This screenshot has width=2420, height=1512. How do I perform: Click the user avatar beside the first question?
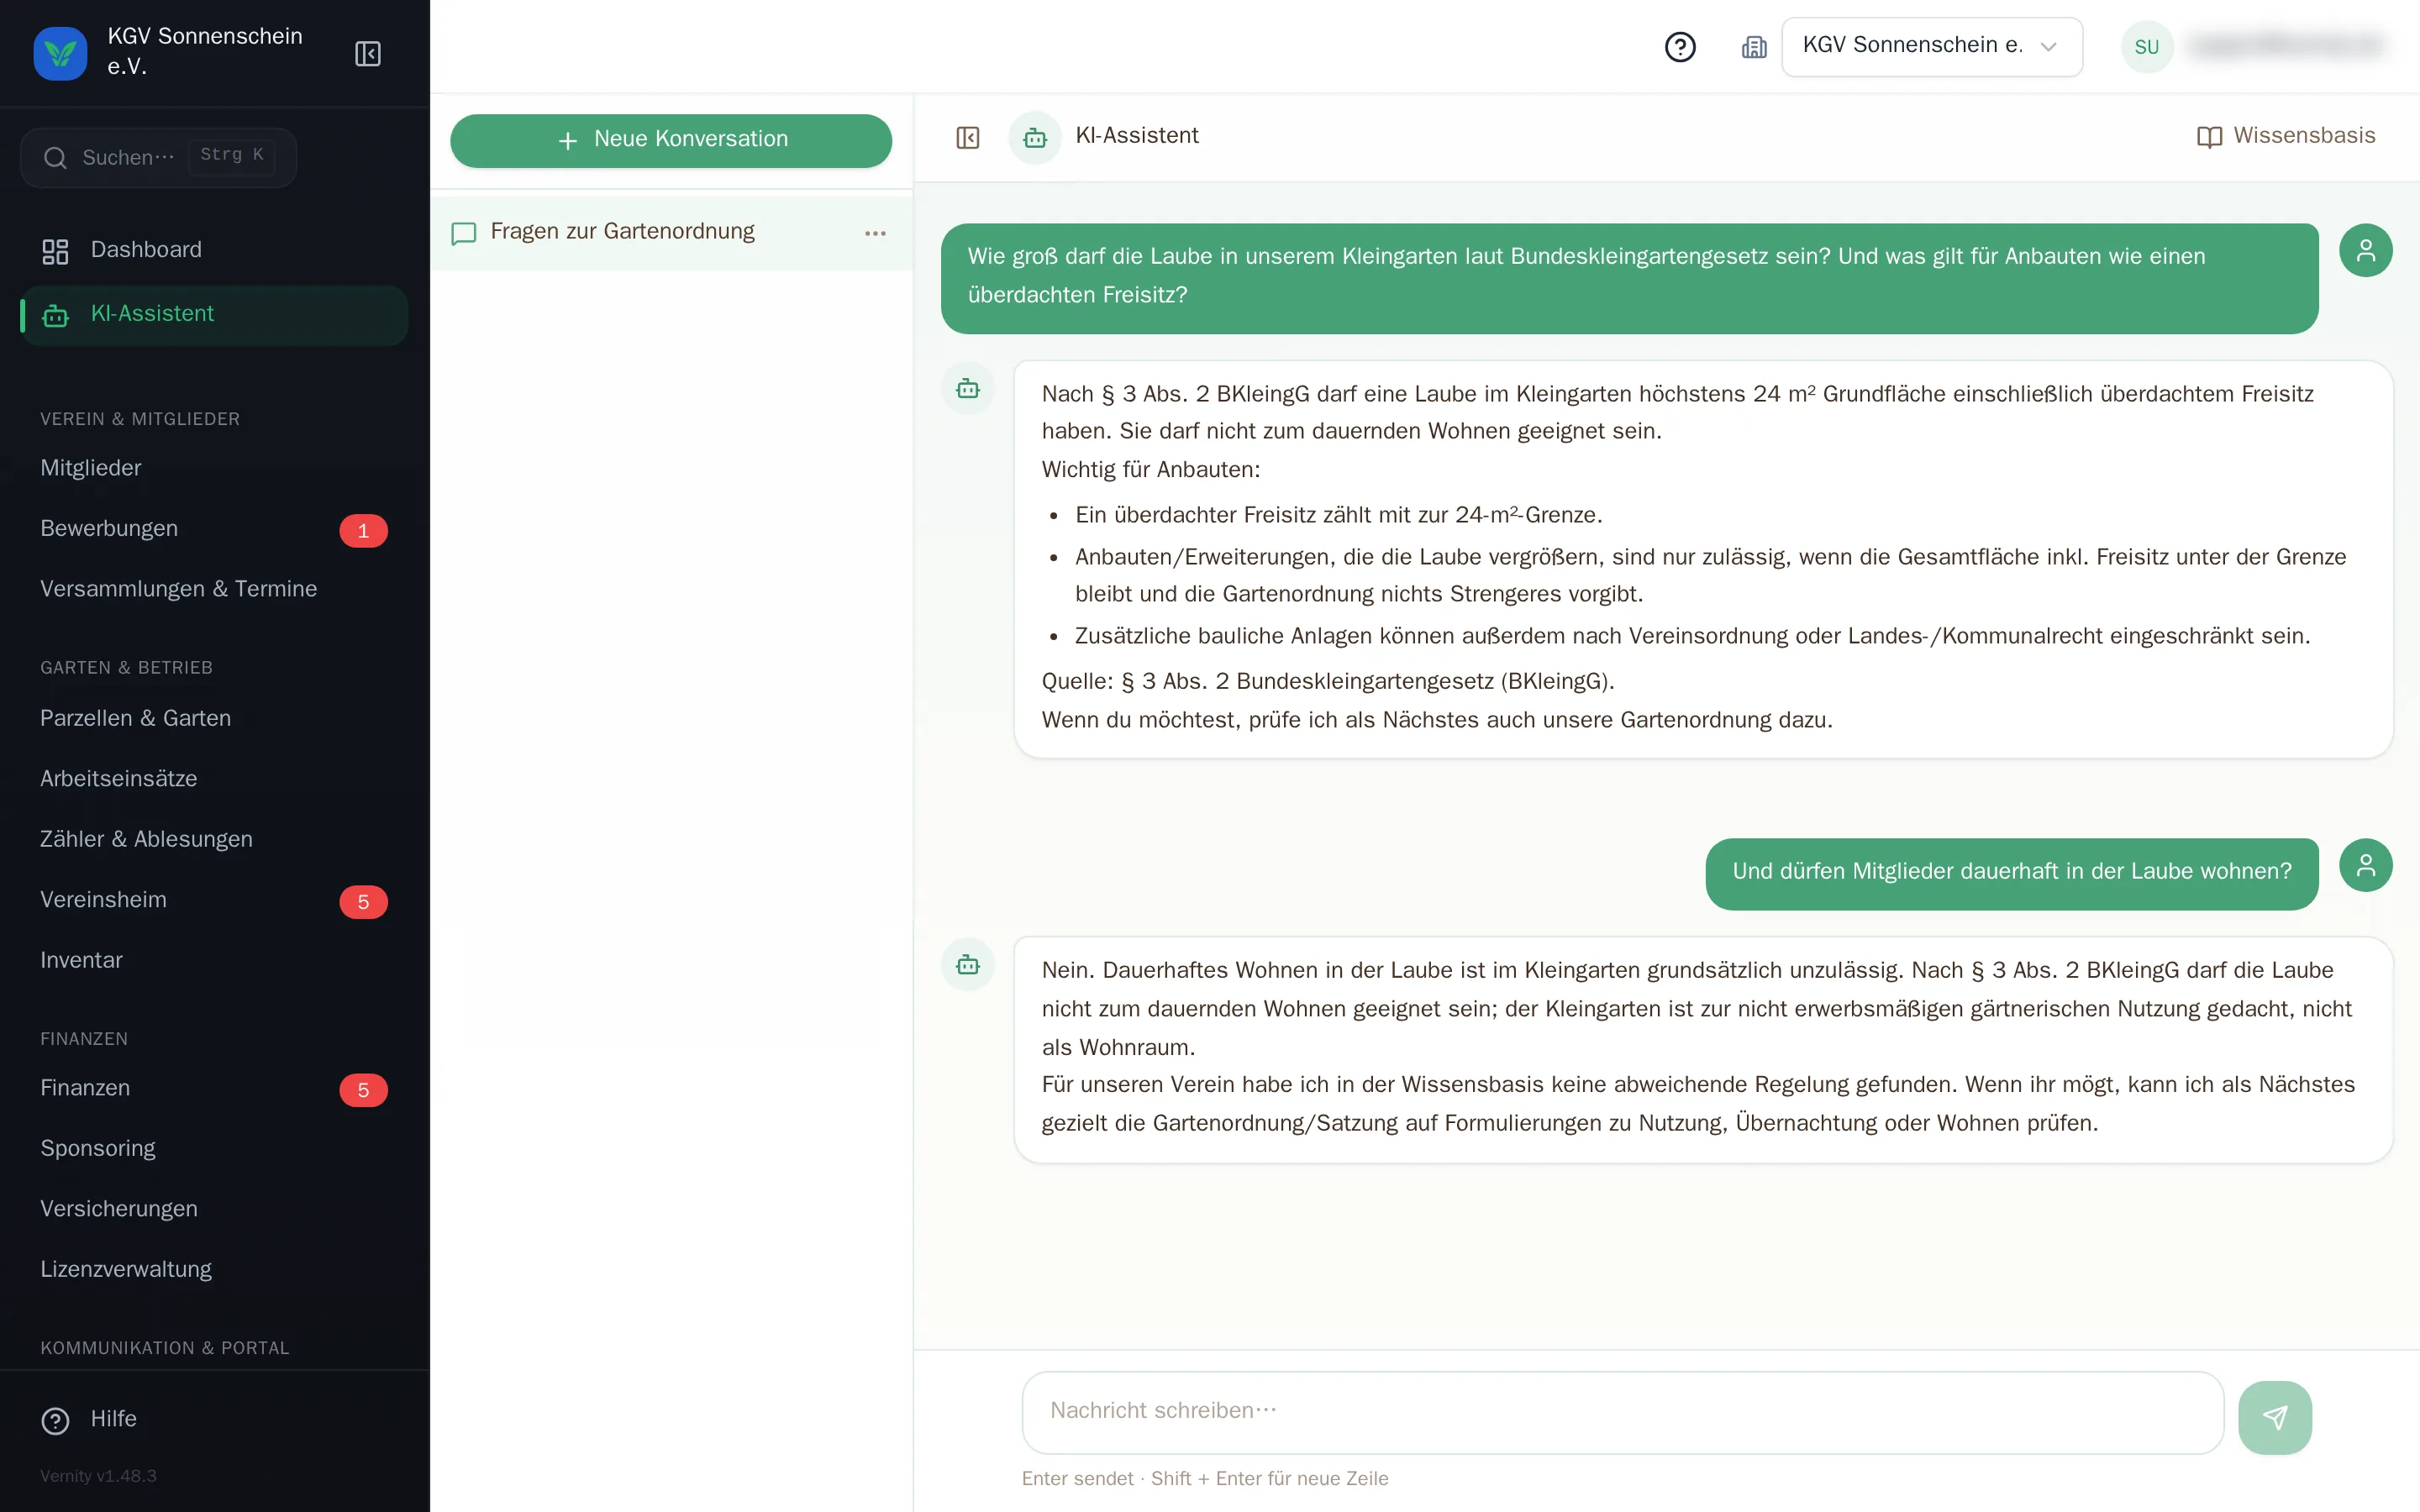[x=2365, y=250]
